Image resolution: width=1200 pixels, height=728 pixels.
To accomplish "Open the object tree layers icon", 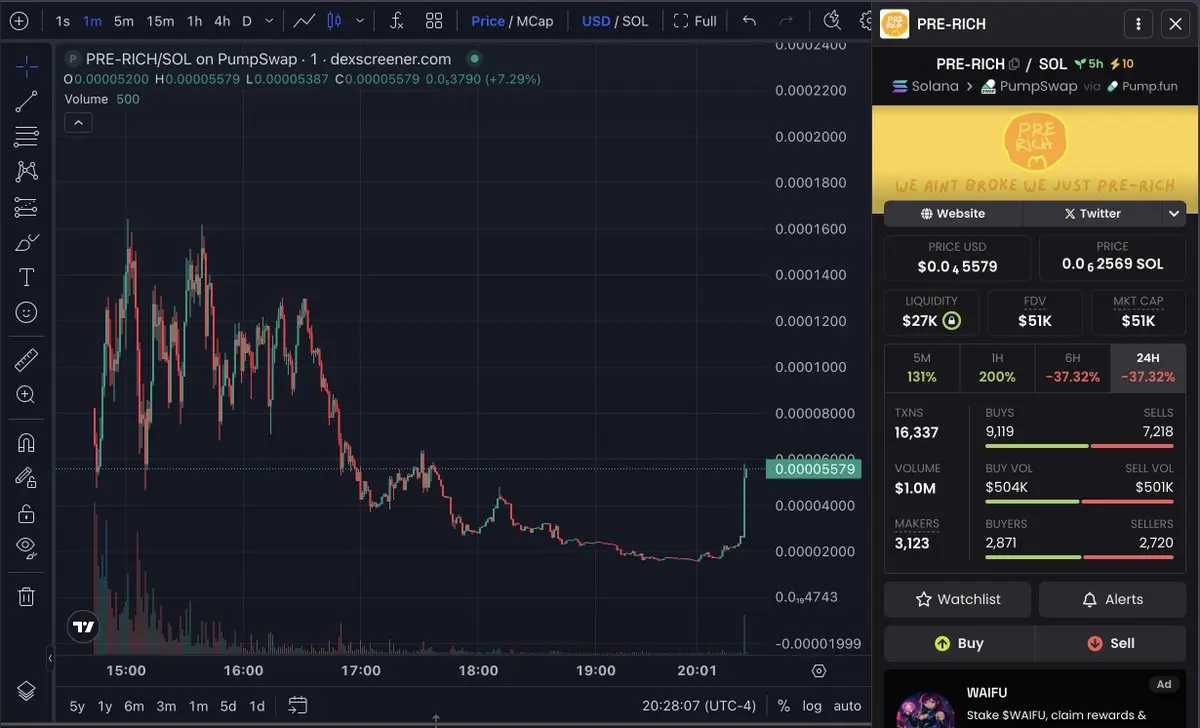I will 27,691.
